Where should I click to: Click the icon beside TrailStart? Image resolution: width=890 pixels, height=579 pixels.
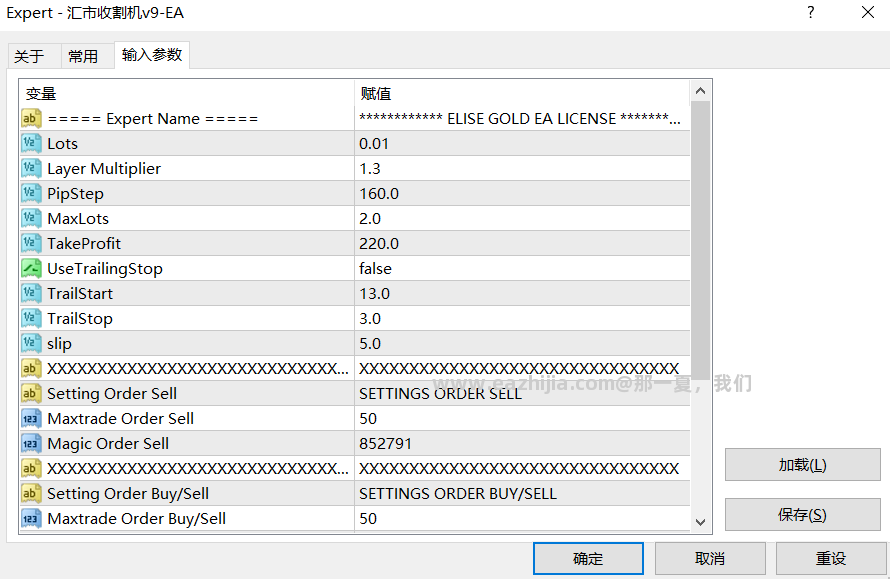click(x=31, y=293)
